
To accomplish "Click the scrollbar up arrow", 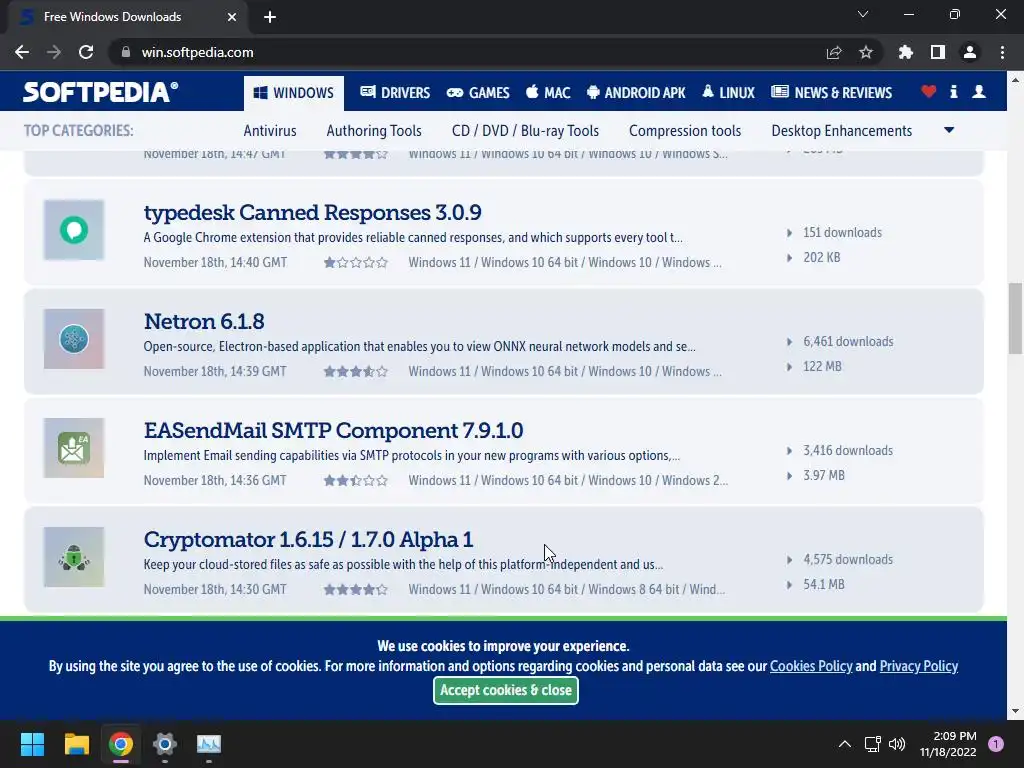I will point(1015,80).
